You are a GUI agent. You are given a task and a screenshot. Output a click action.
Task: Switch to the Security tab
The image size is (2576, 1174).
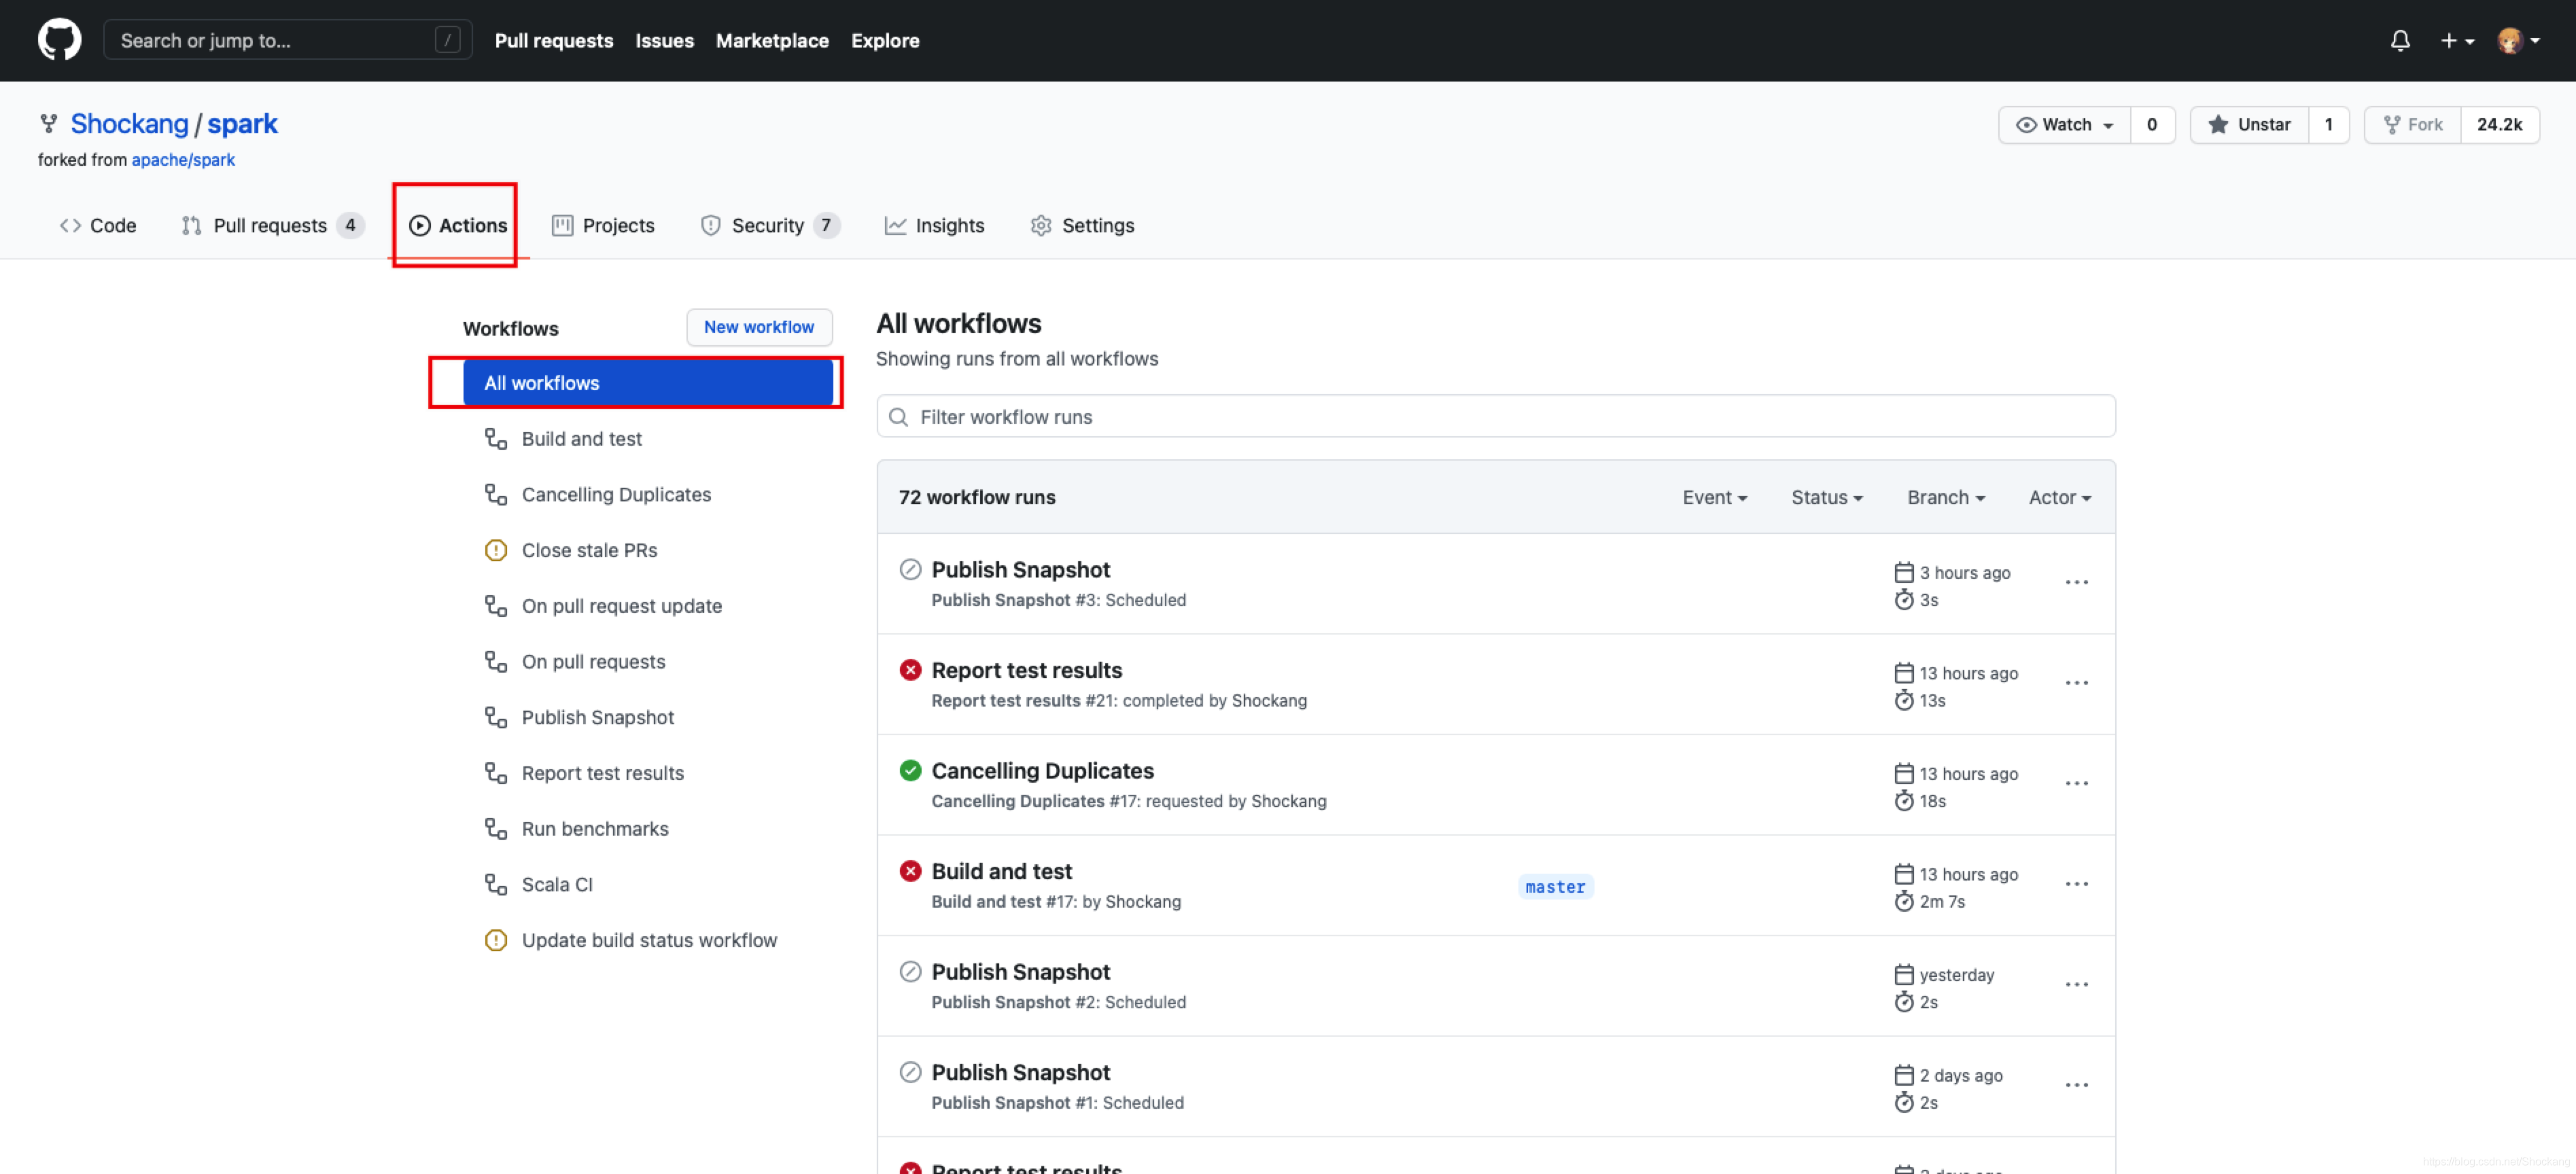coord(769,225)
